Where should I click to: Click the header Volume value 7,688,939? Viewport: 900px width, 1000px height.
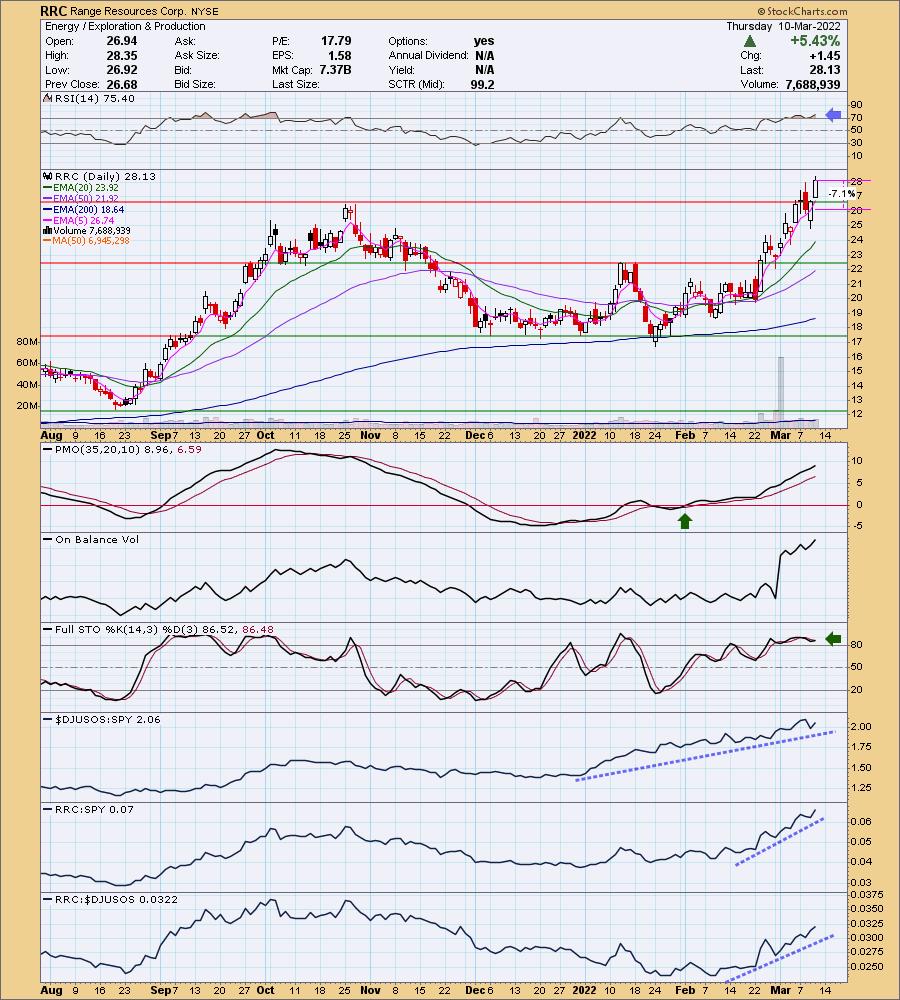pos(813,84)
